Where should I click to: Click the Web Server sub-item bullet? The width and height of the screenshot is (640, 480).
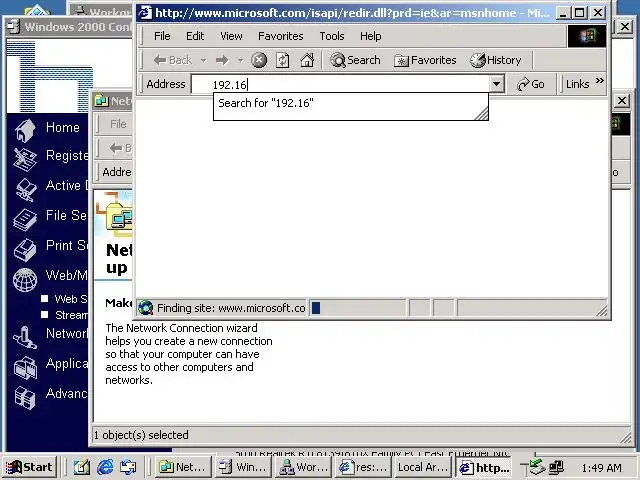pyautogui.click(x=44, y=298)
